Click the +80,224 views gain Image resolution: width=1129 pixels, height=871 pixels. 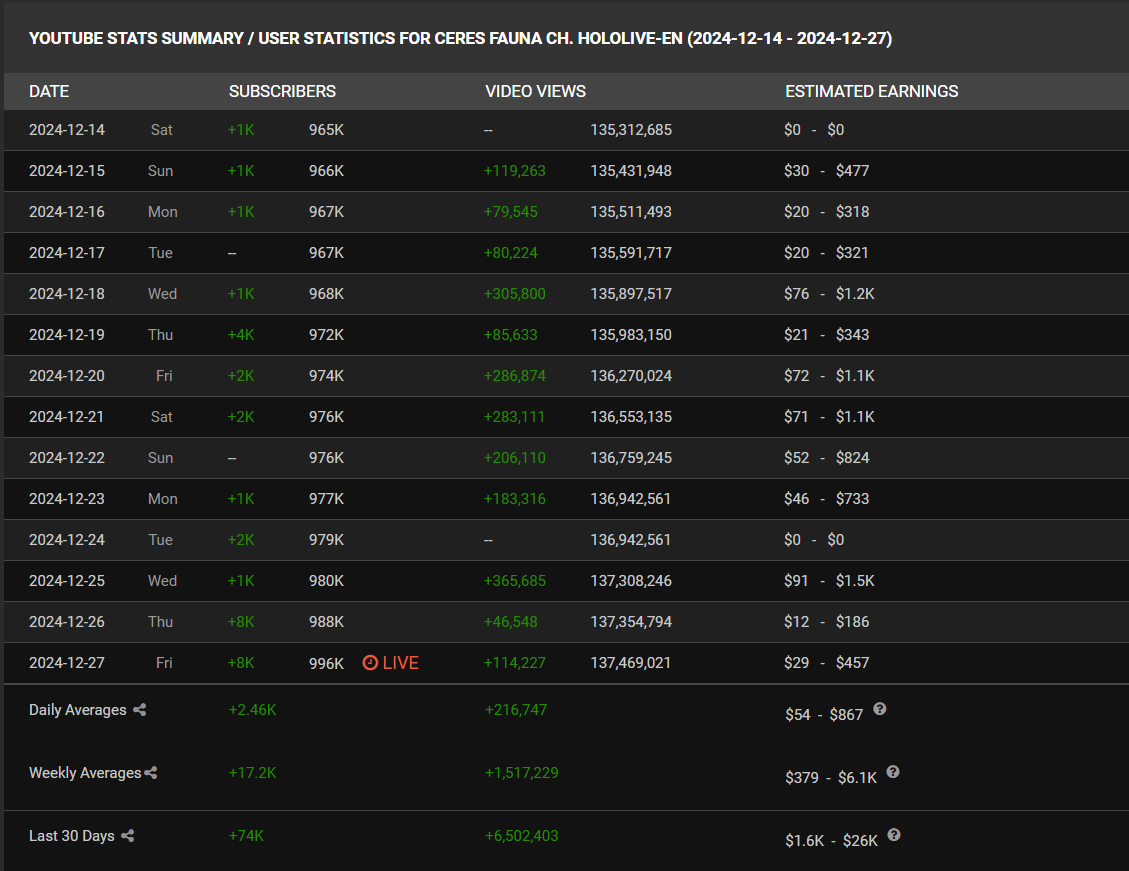coord(510,253)
